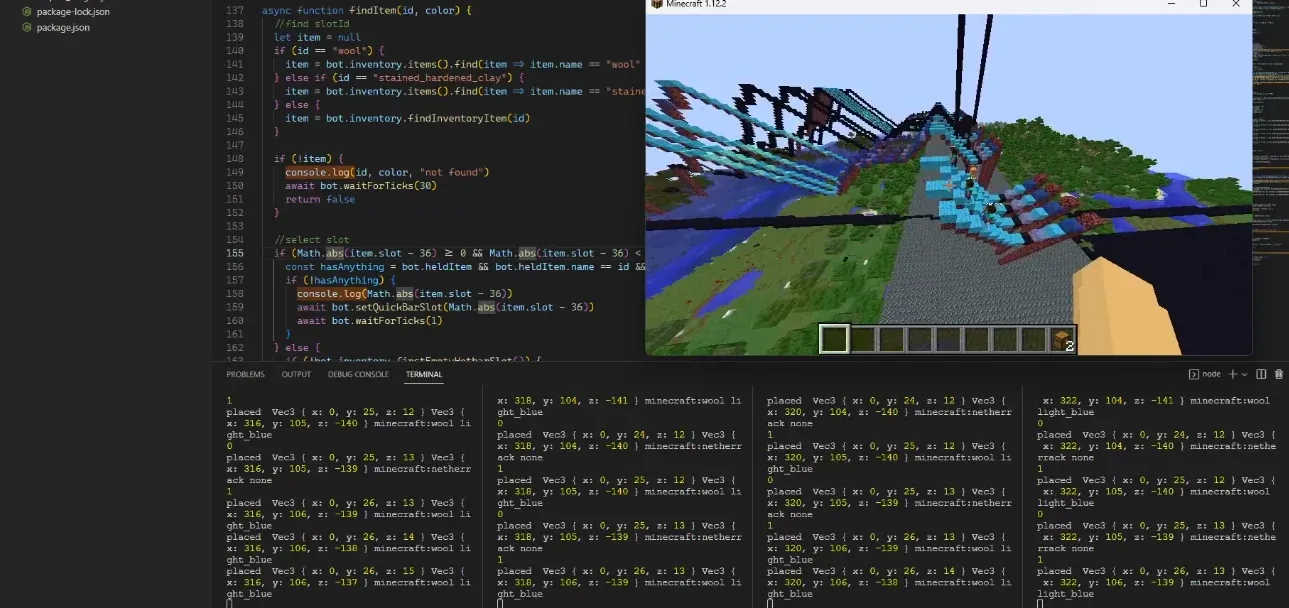Click line number 148 in the gutter
The image size is (1289, 608).
pos(235,158)
